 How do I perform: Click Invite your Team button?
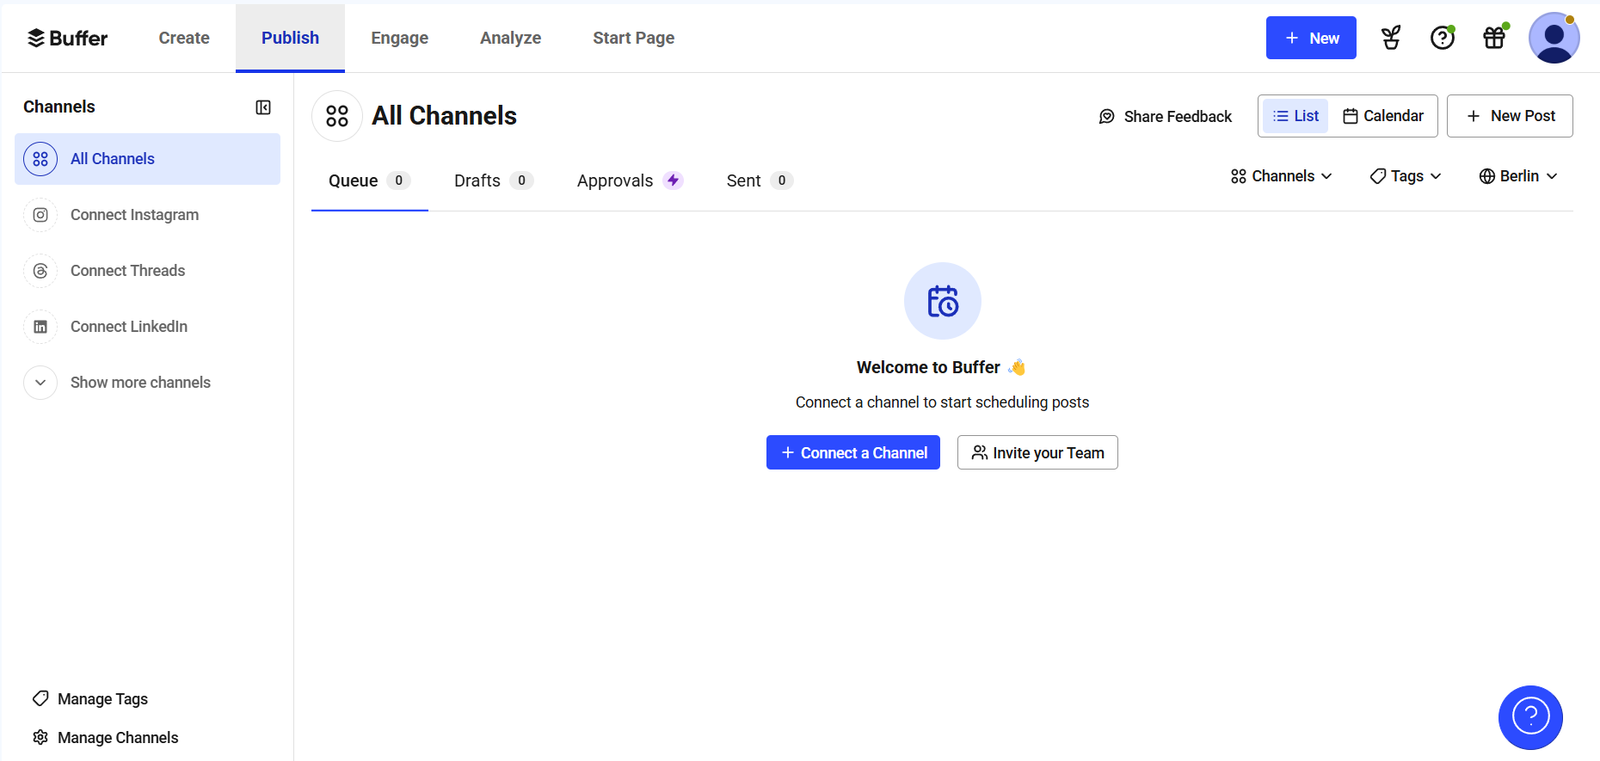click(1037, 453)
